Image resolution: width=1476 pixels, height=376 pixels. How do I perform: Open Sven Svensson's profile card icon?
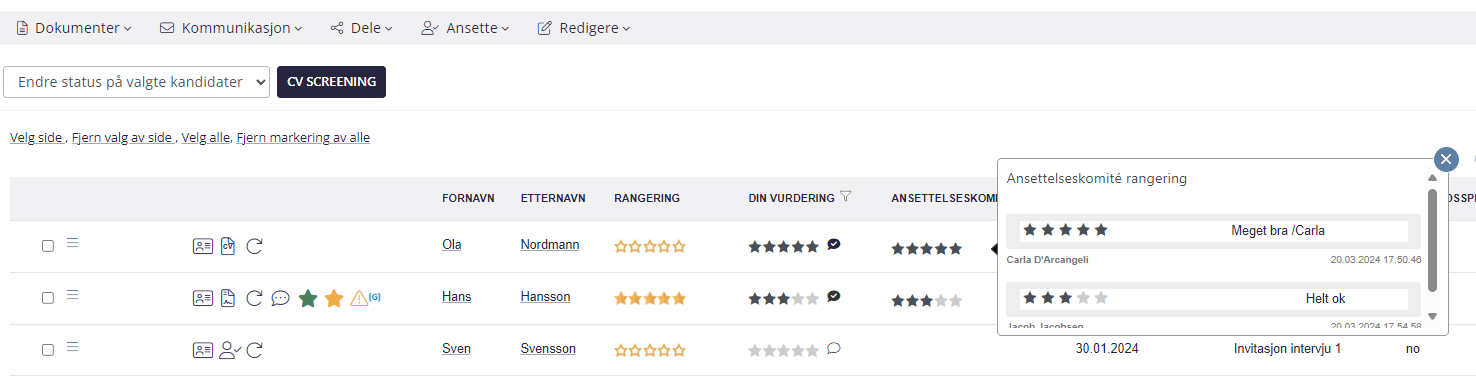pos(202,350)
